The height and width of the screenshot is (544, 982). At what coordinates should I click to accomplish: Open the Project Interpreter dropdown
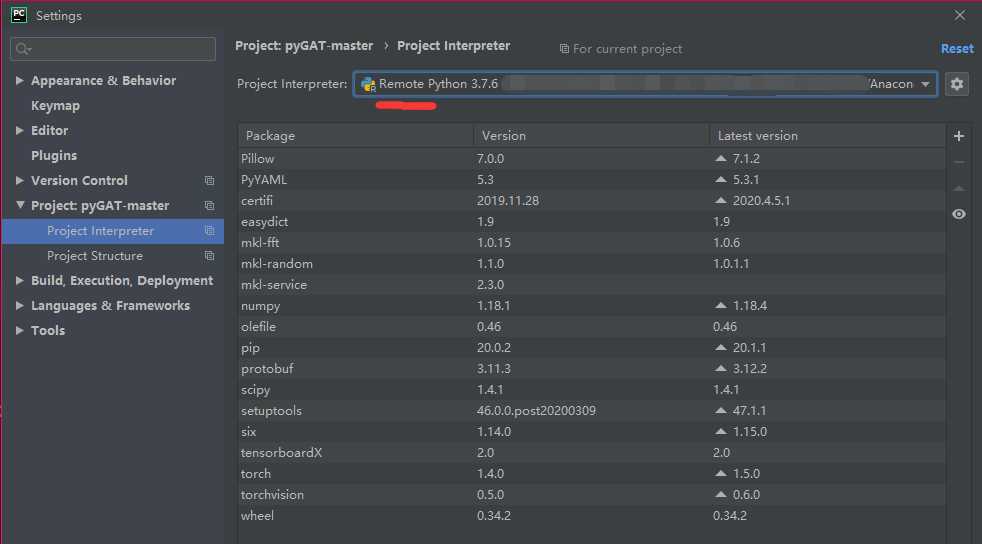[x=926, y=84]
